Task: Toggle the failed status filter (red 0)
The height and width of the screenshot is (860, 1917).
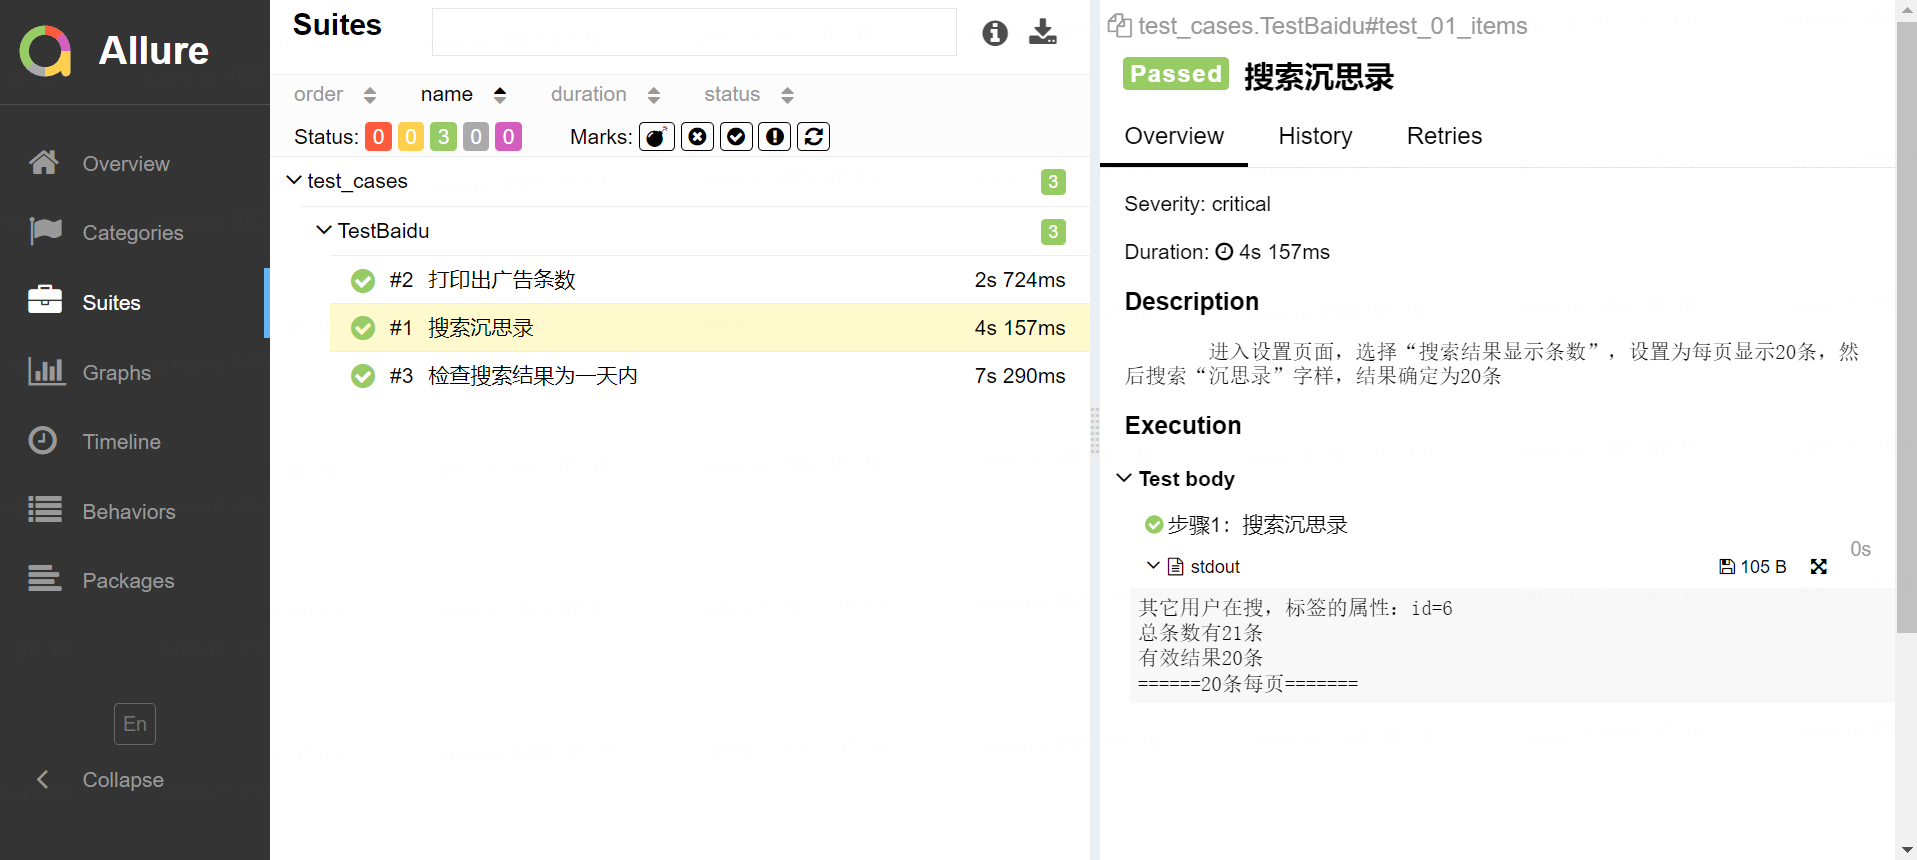Action: tap(378, 137)
